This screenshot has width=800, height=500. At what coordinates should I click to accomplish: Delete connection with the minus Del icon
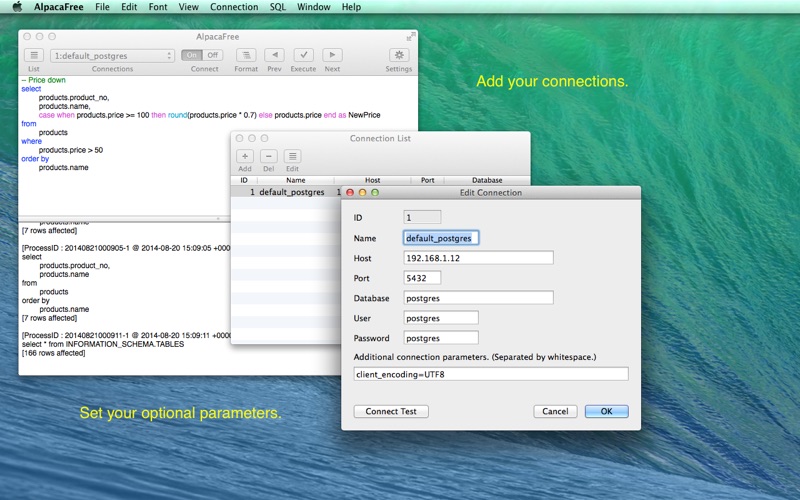[269, 156]
